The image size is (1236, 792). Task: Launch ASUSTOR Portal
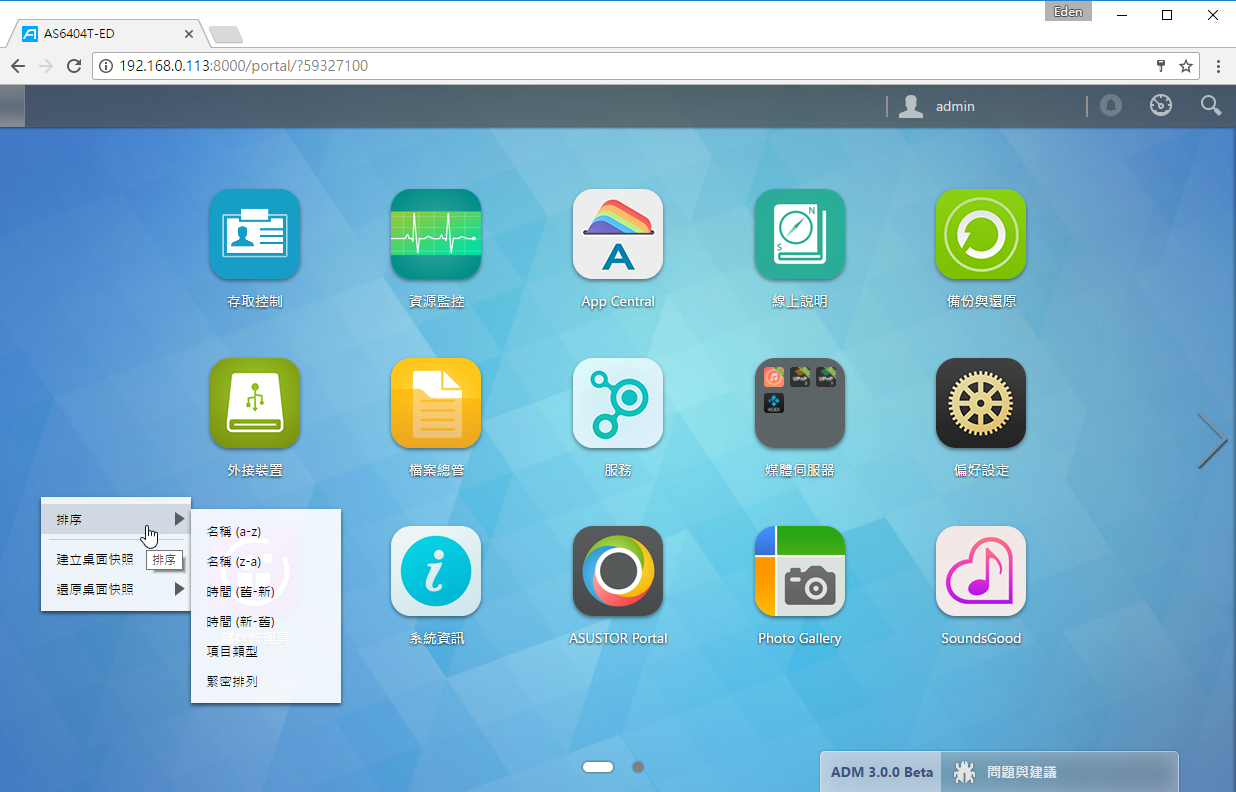618,571
